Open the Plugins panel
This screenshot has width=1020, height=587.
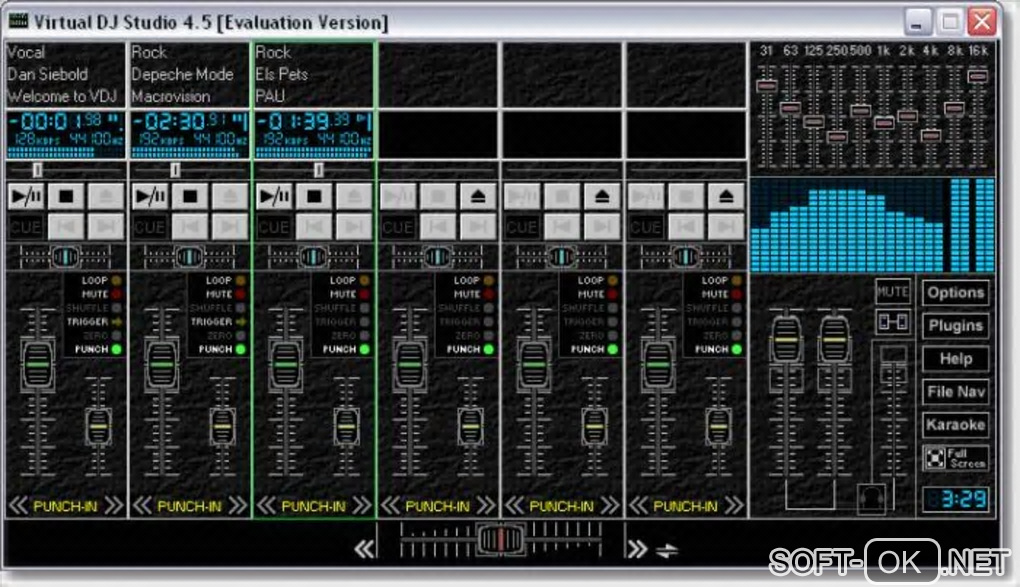(956, 325)
